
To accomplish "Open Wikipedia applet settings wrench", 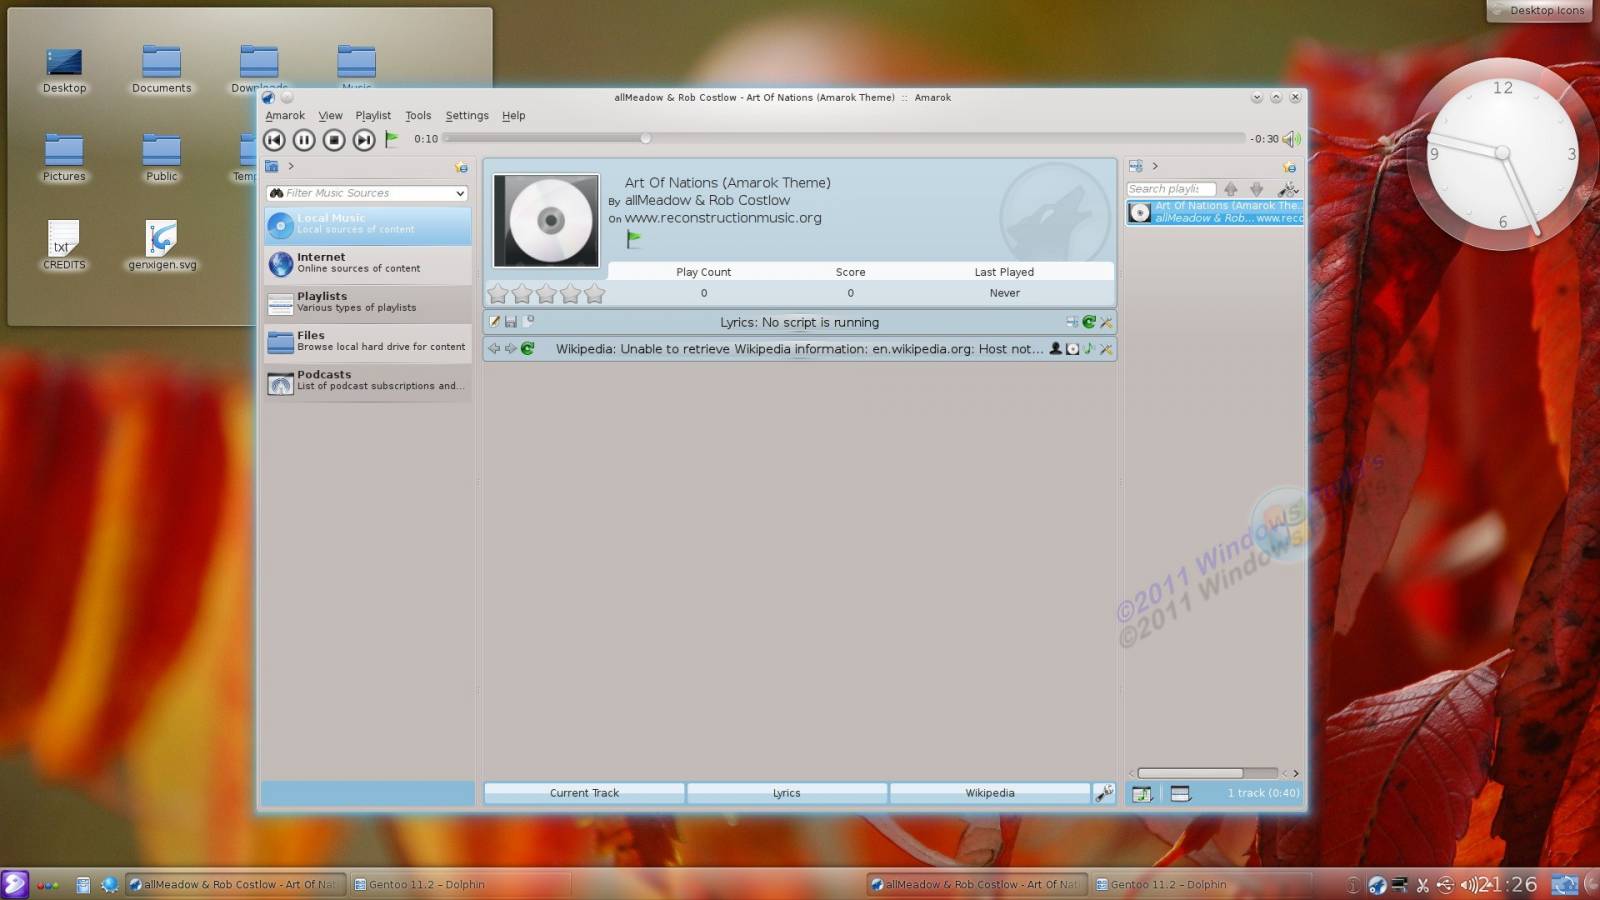I will click(x=1106, y=349).
